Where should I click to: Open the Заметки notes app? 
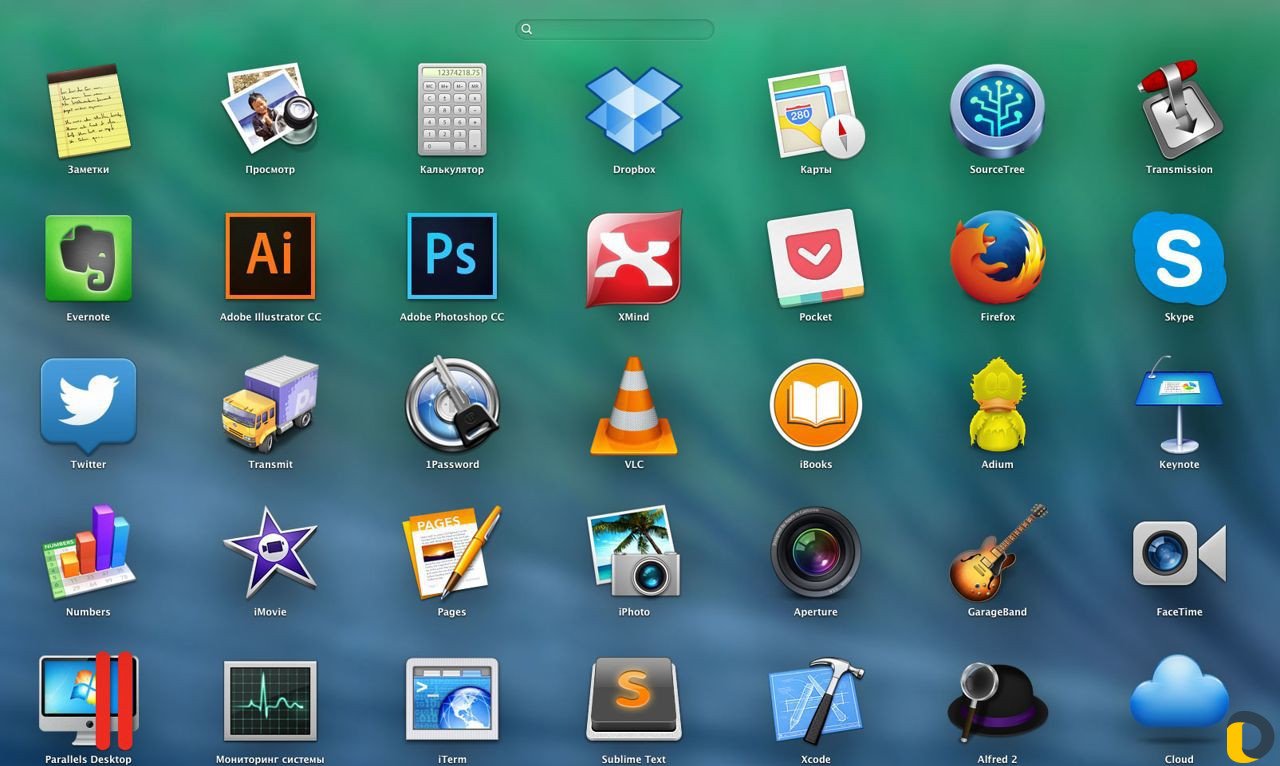pyautogui.click(x=88, y=111)
